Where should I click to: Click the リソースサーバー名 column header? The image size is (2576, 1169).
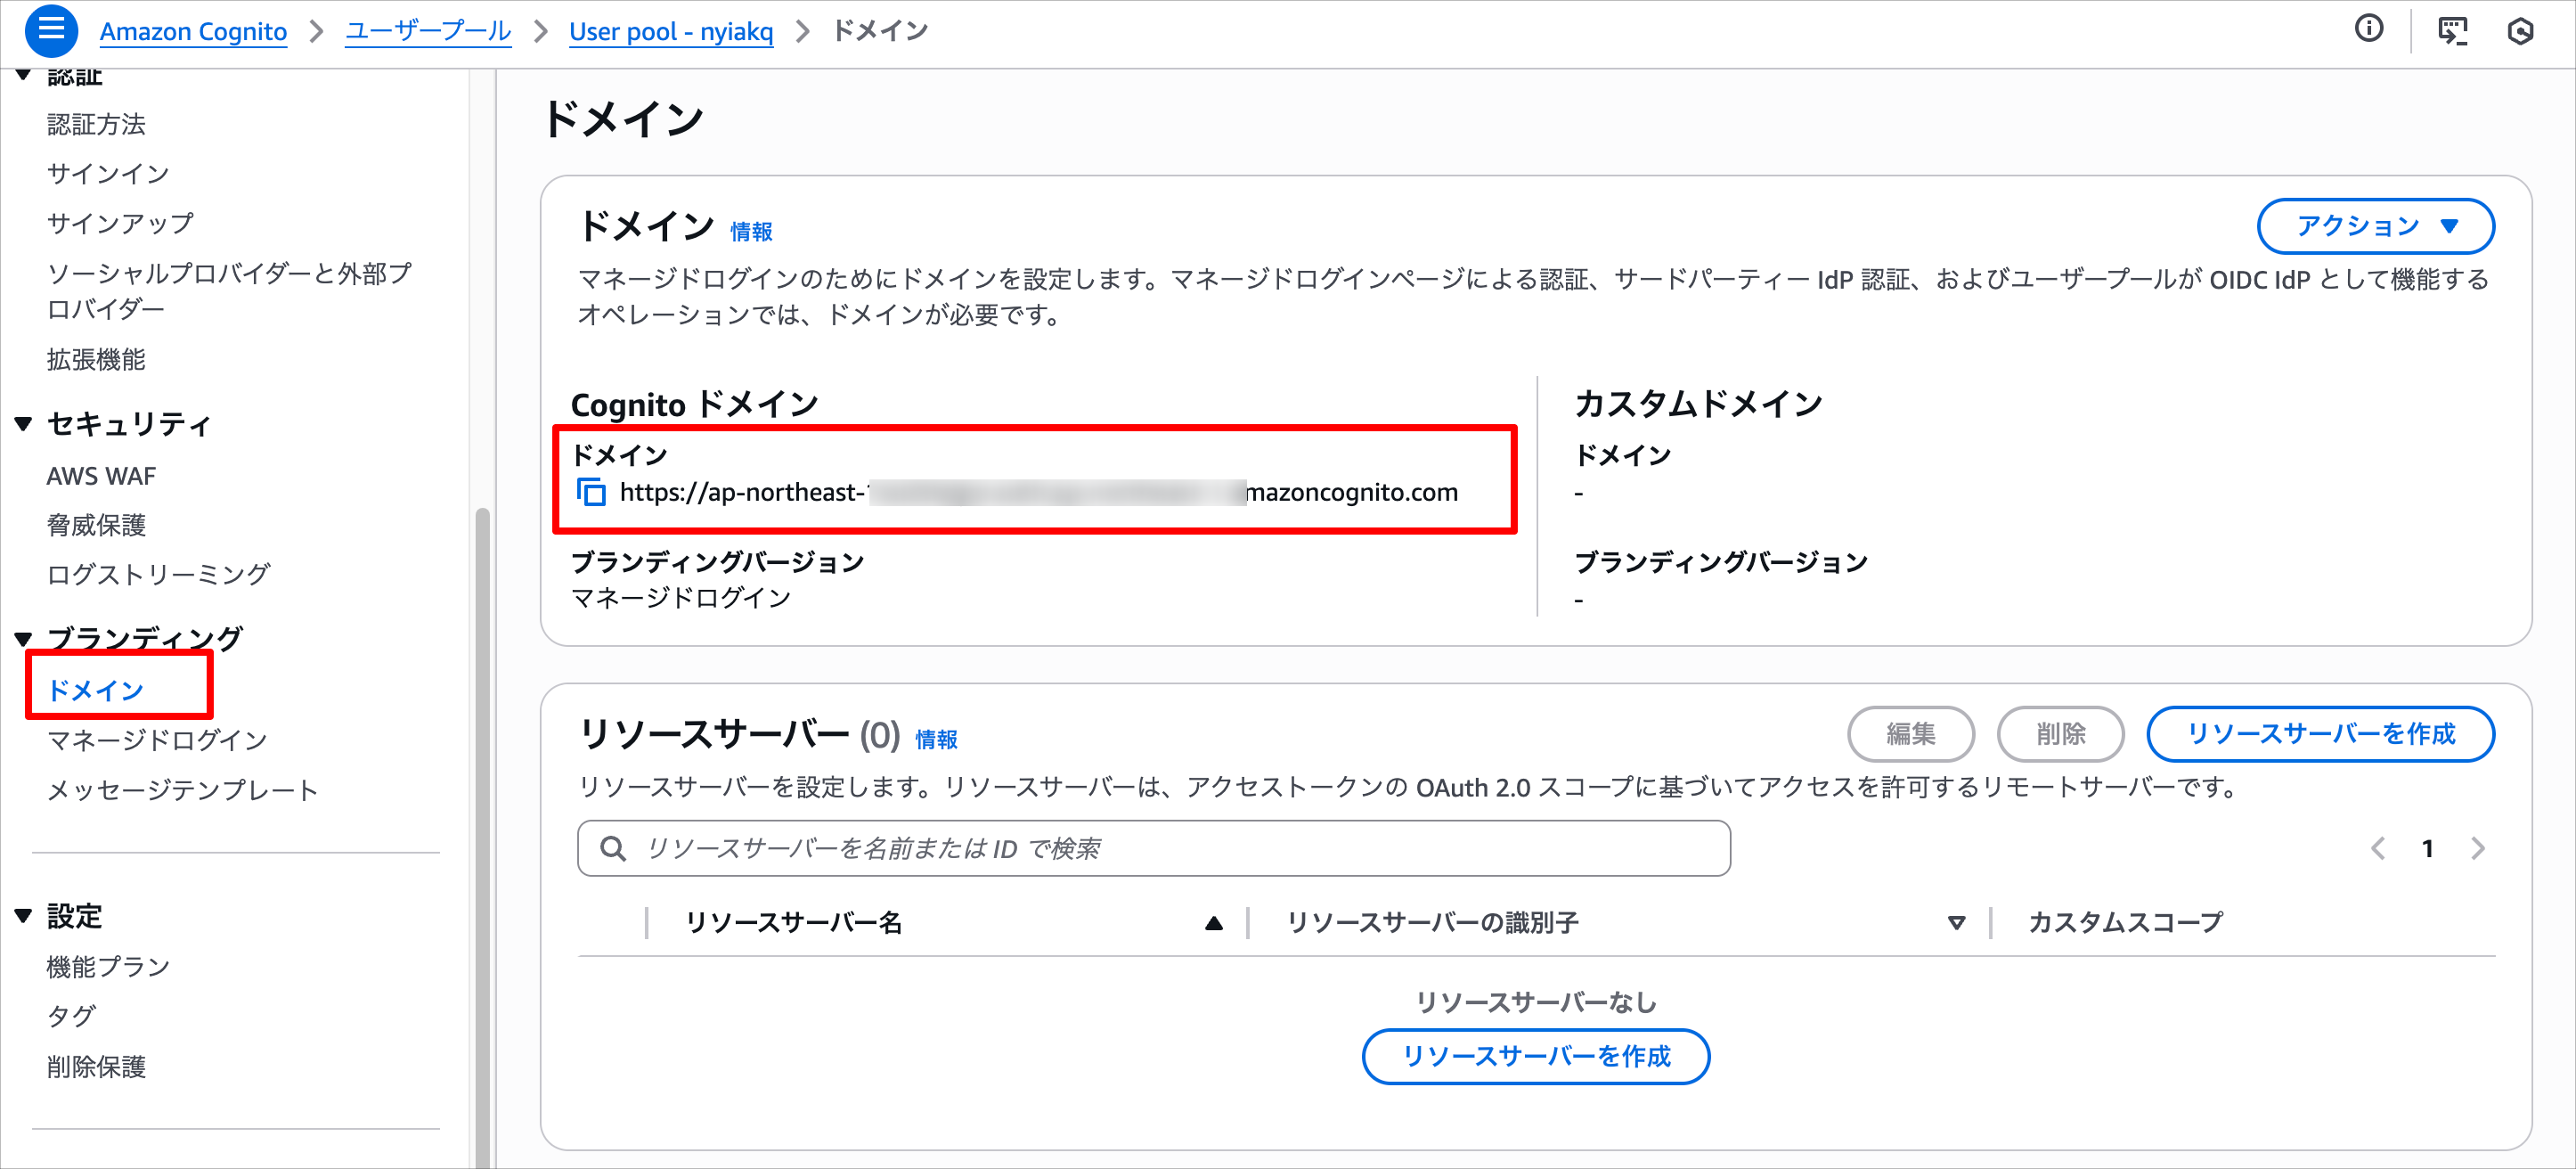point(794,923)
